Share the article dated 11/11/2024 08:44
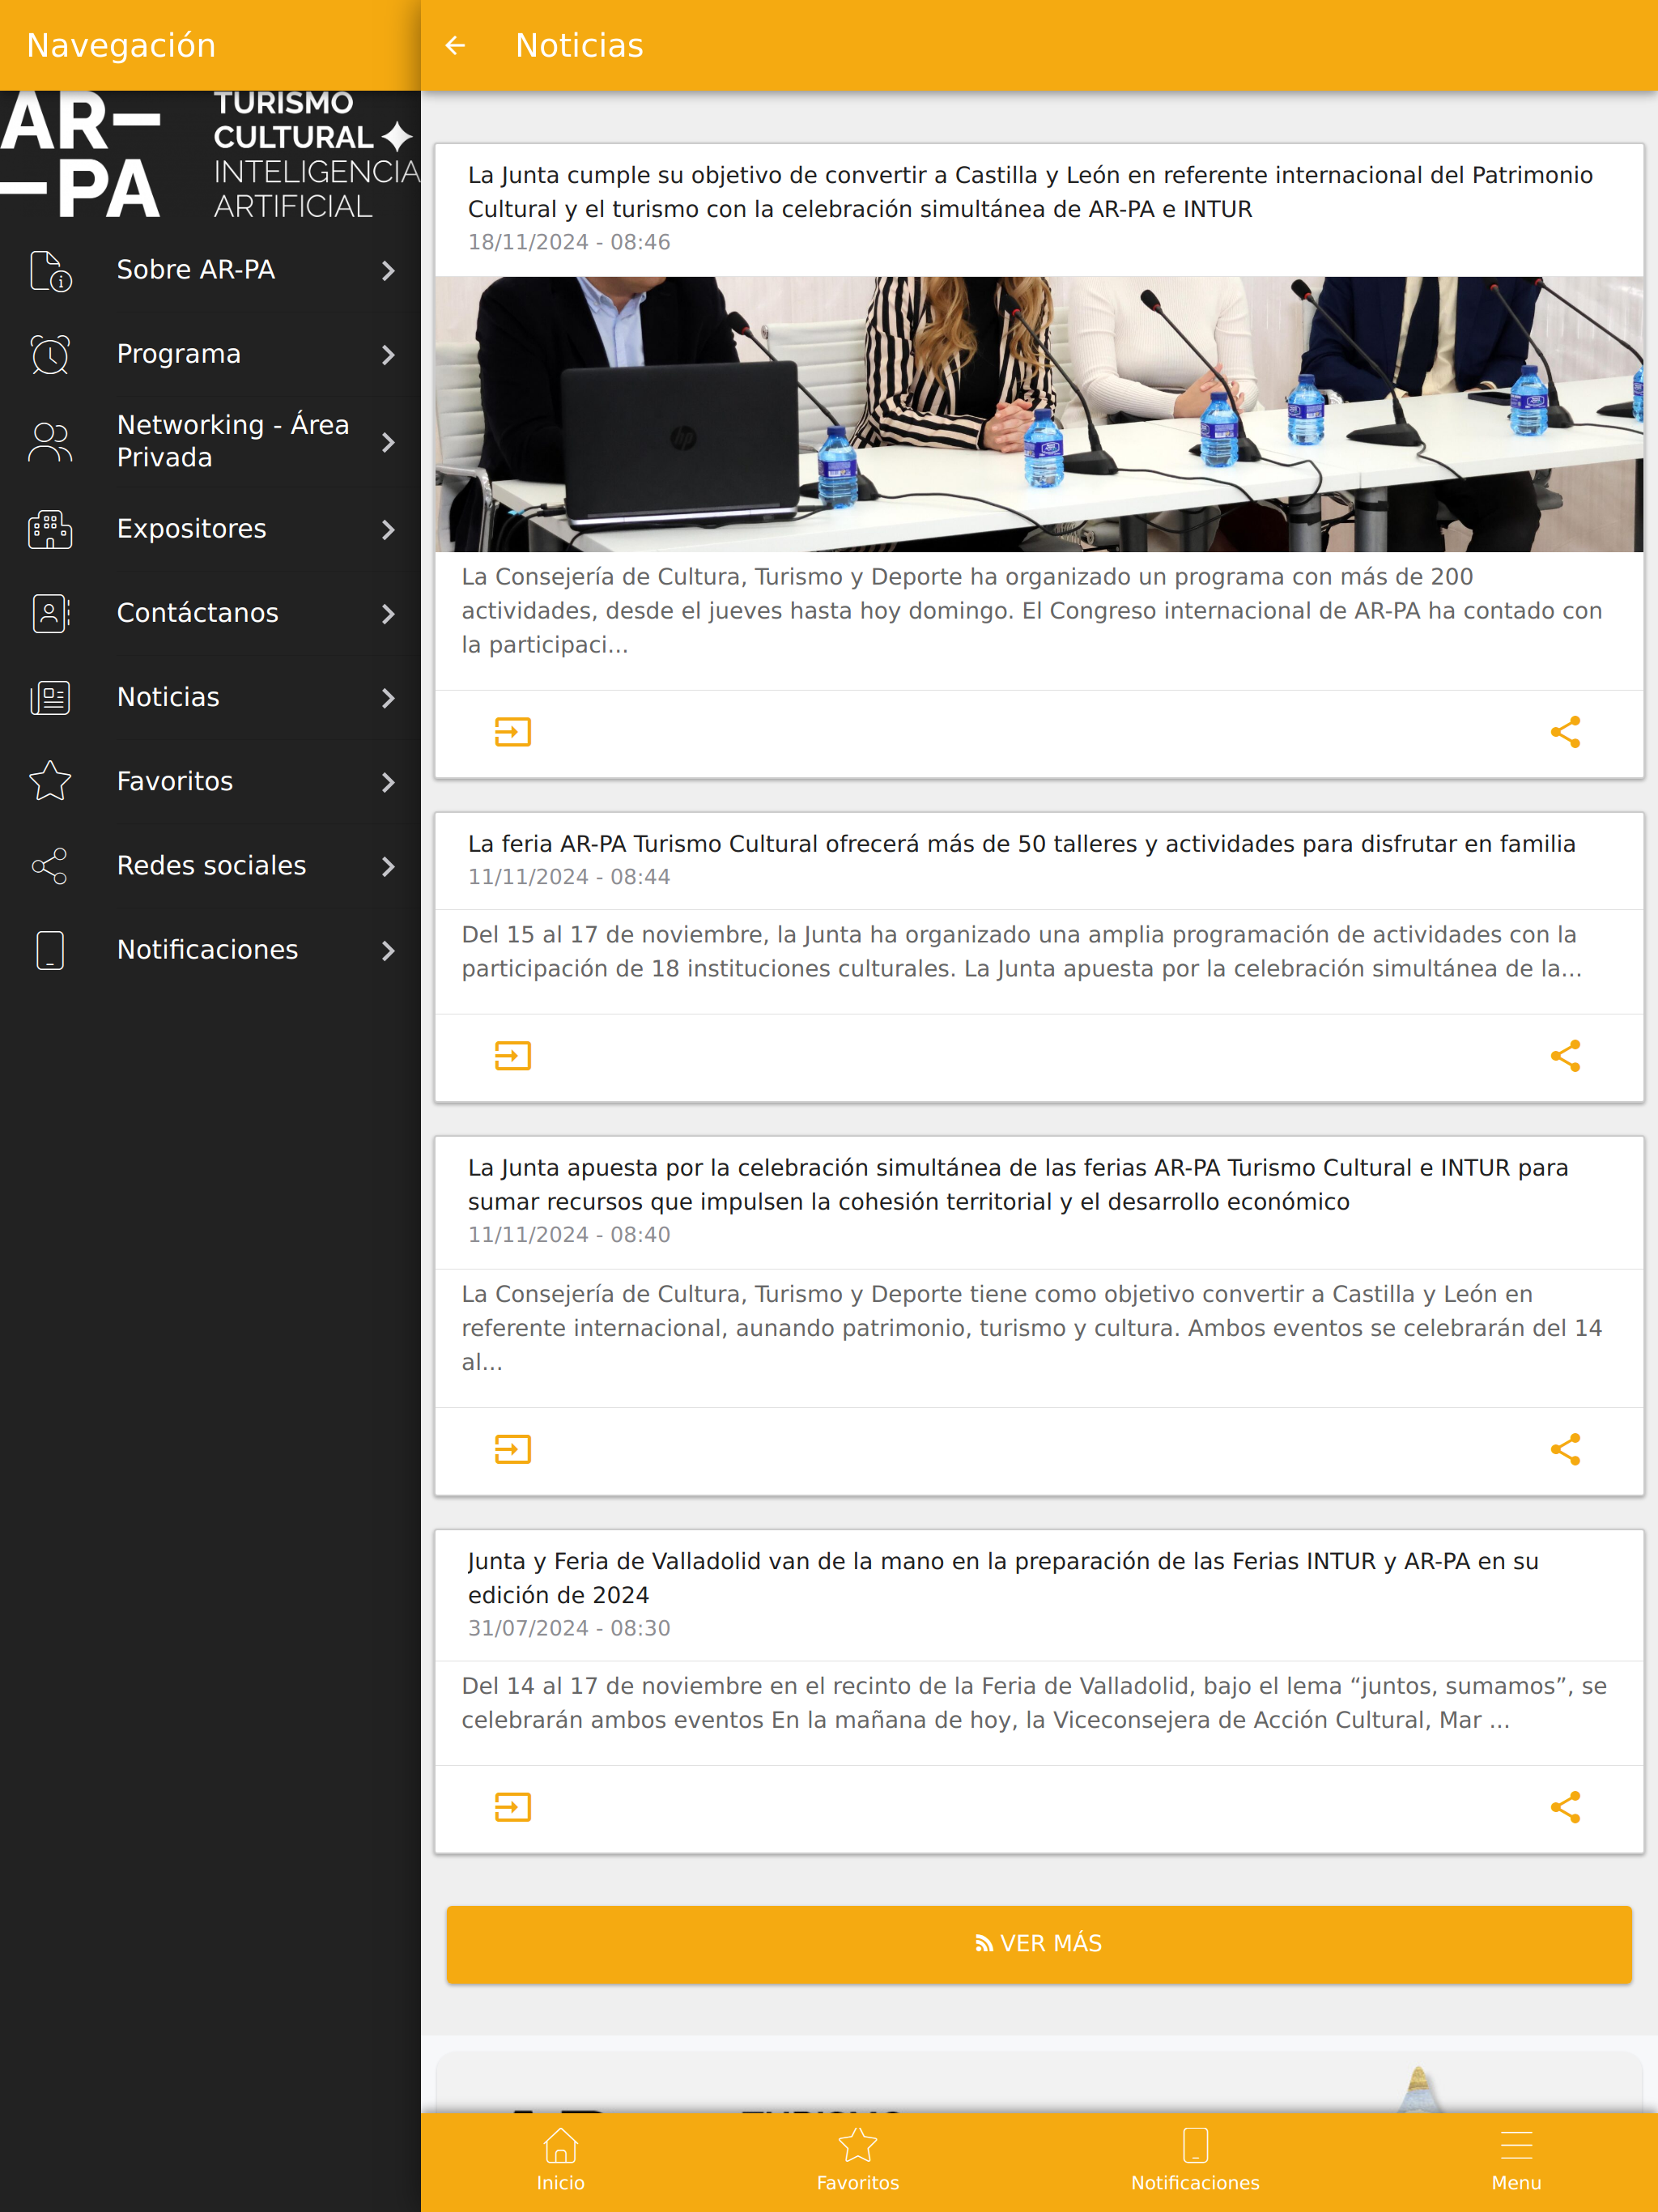The width and height of the screenshot is (1658, 2212). pos(1565,1056)
